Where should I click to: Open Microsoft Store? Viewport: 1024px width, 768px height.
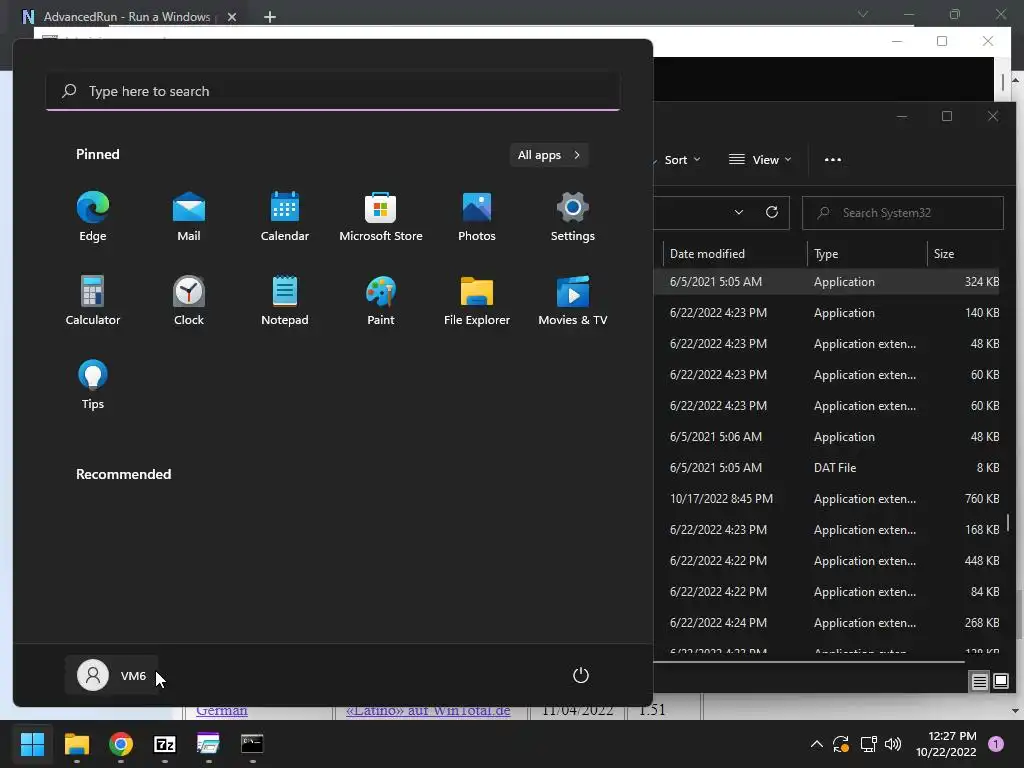coord(381,217)
